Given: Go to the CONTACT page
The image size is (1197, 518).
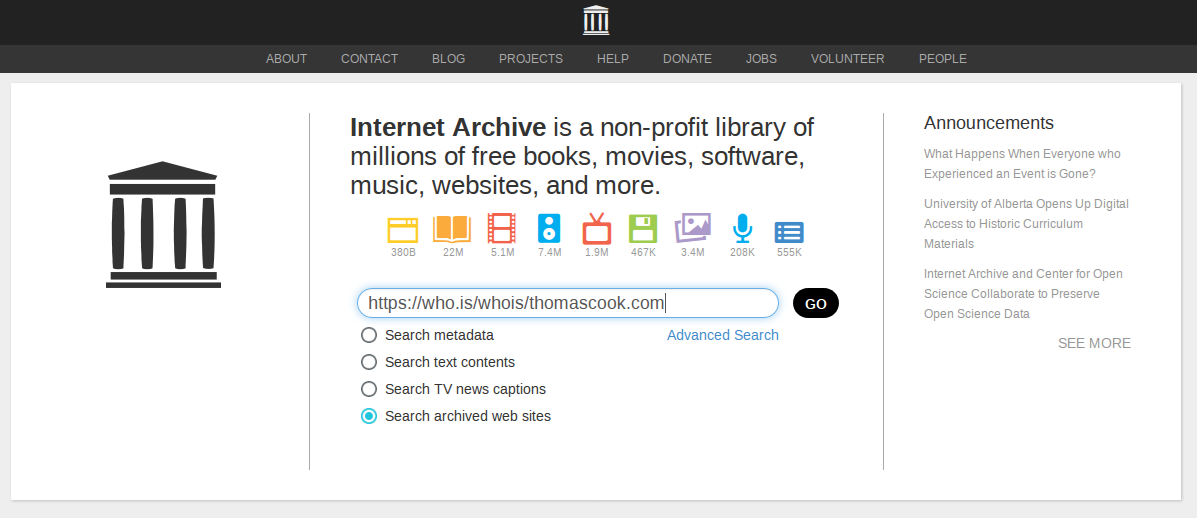Looking at the screenshot, I should (x=369, y=59).
